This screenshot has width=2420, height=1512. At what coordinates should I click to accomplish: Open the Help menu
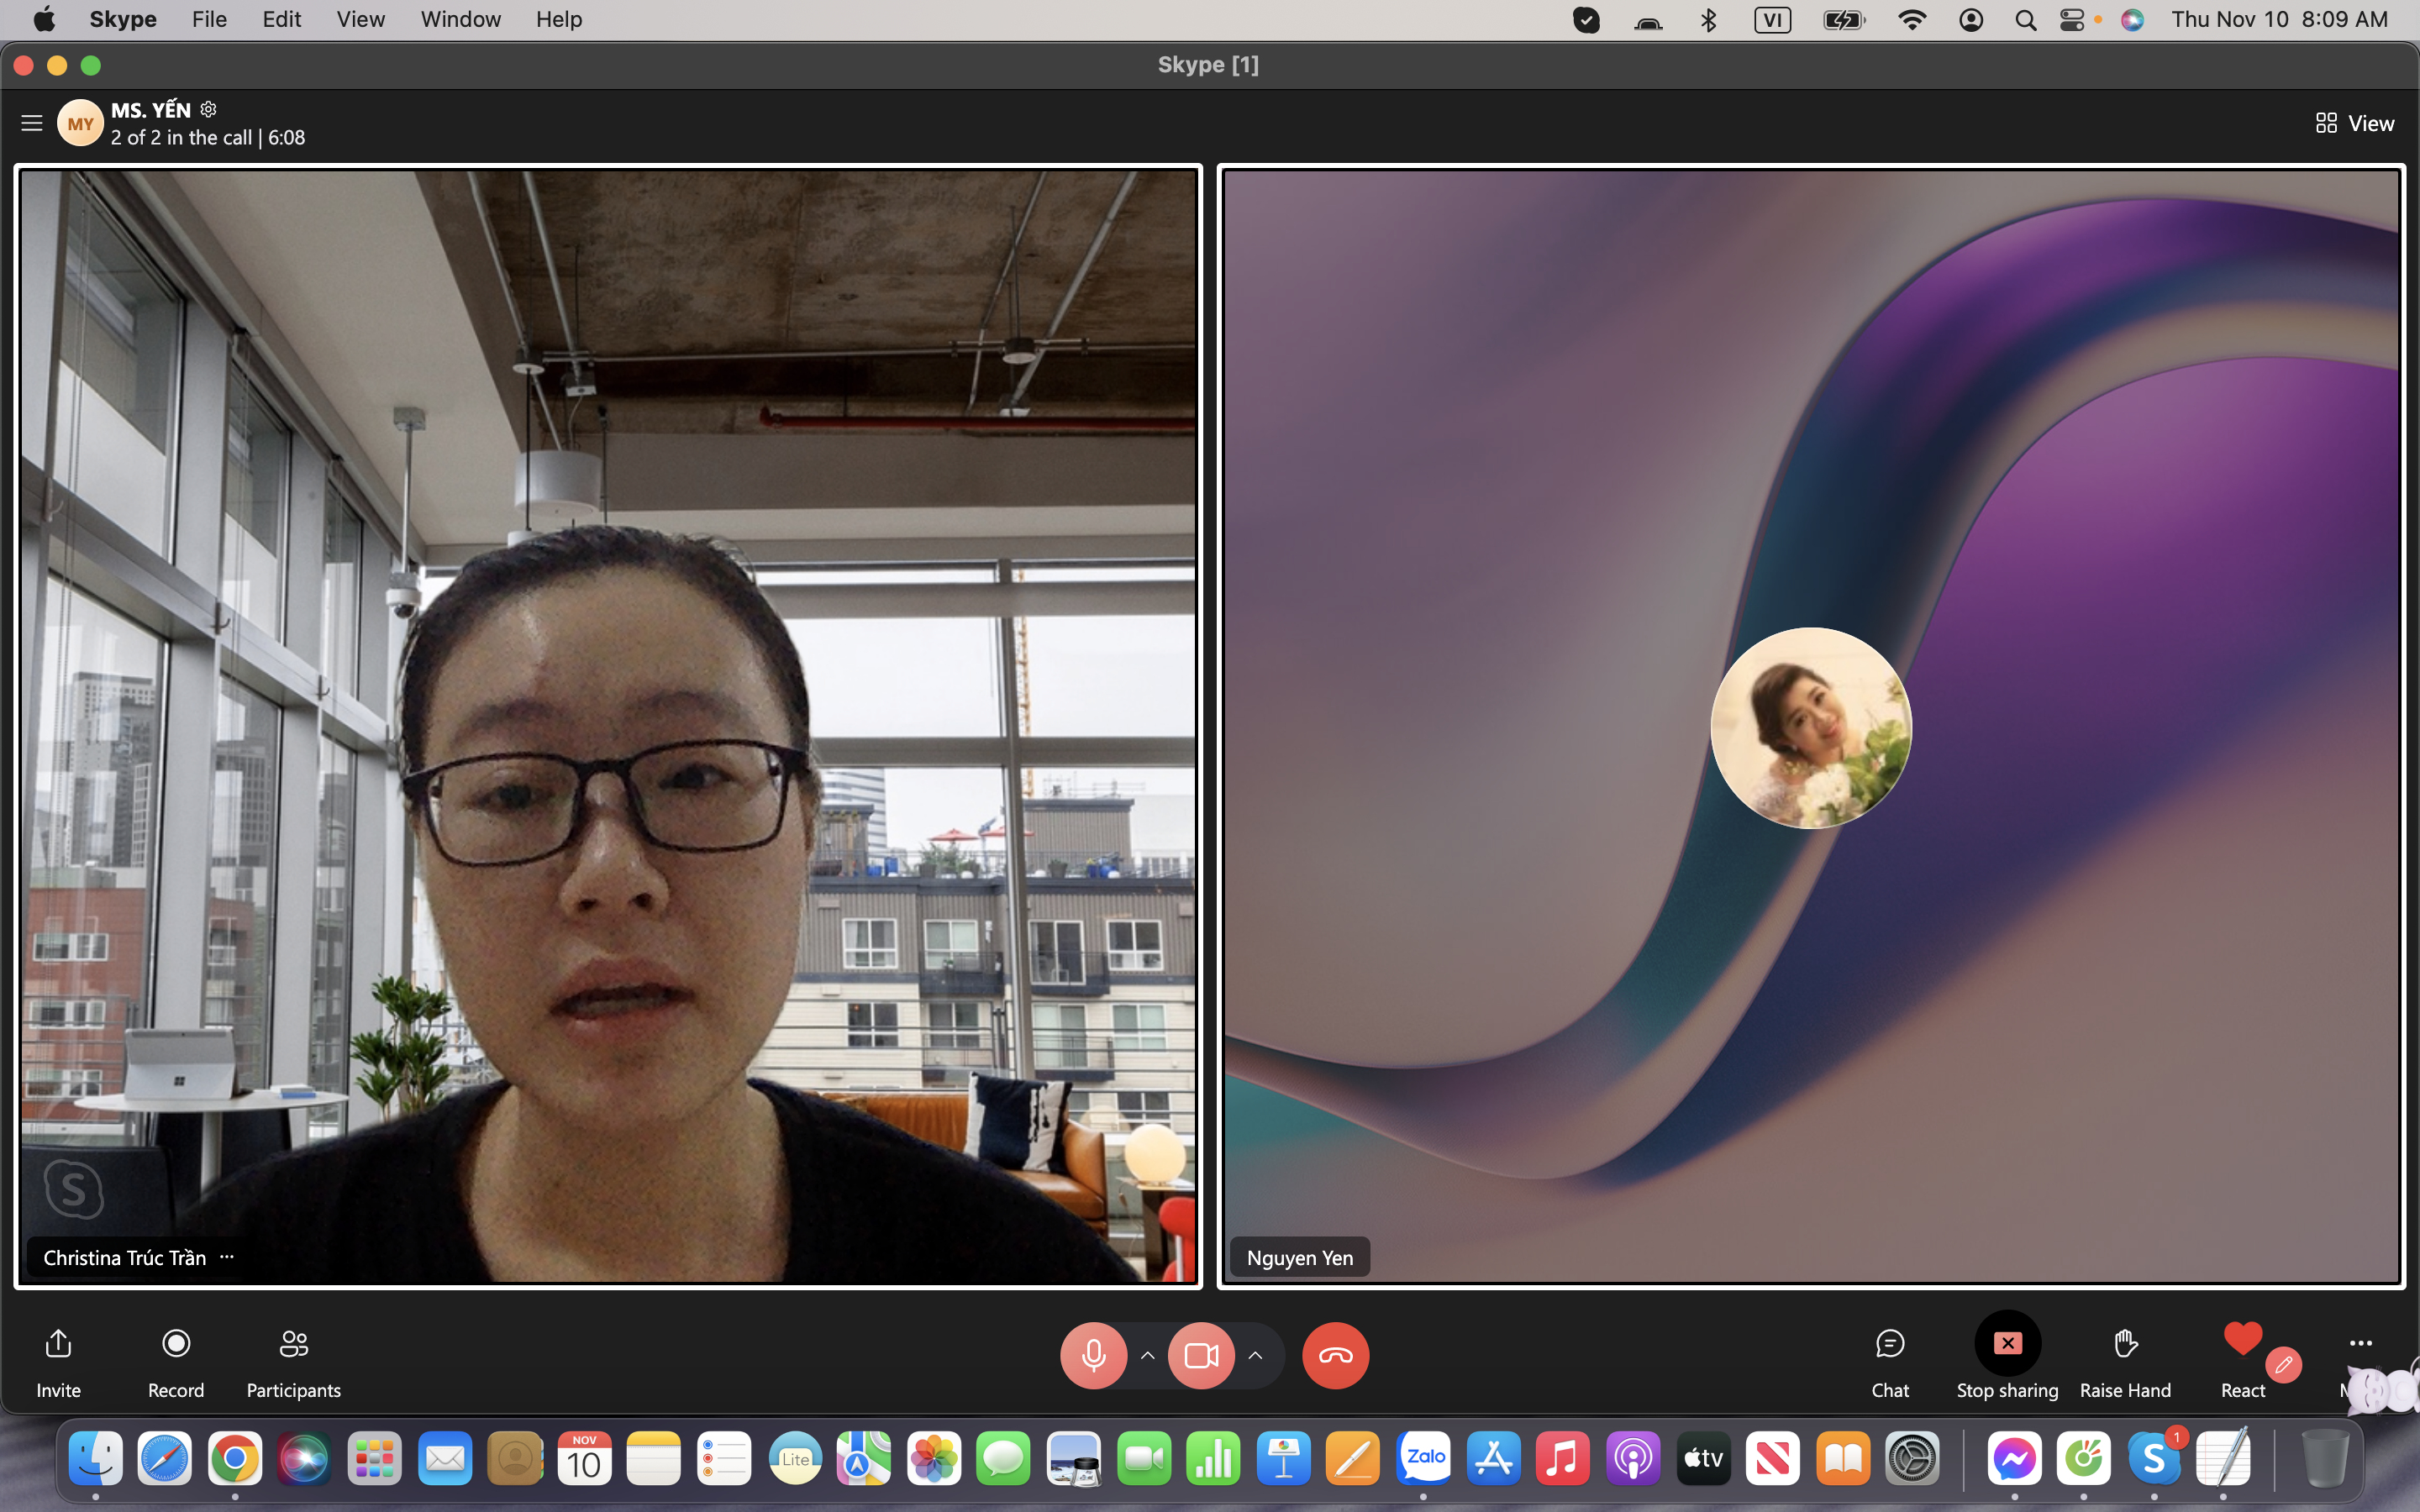558,19
